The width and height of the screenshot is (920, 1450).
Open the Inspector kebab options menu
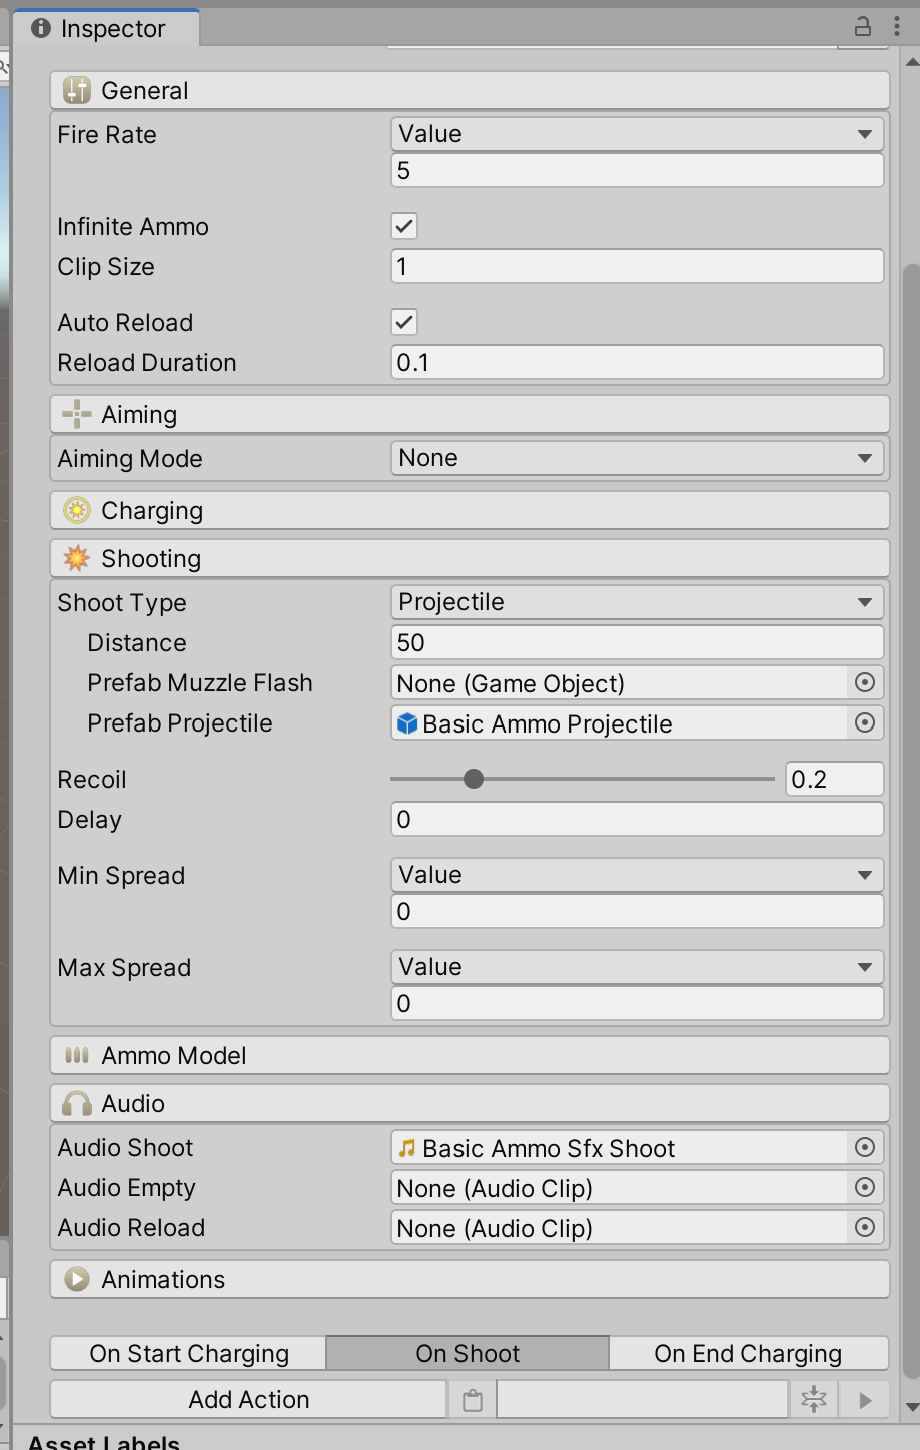click(x=897, y=27)
